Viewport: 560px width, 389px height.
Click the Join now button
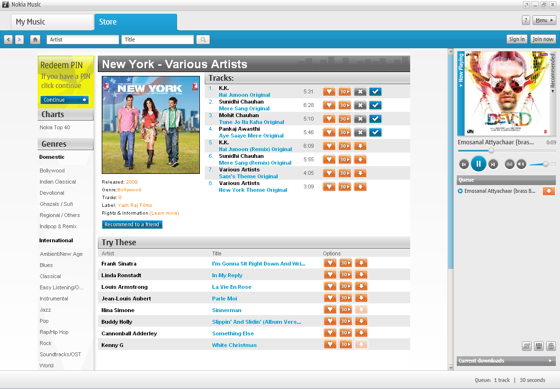[543, 39]
